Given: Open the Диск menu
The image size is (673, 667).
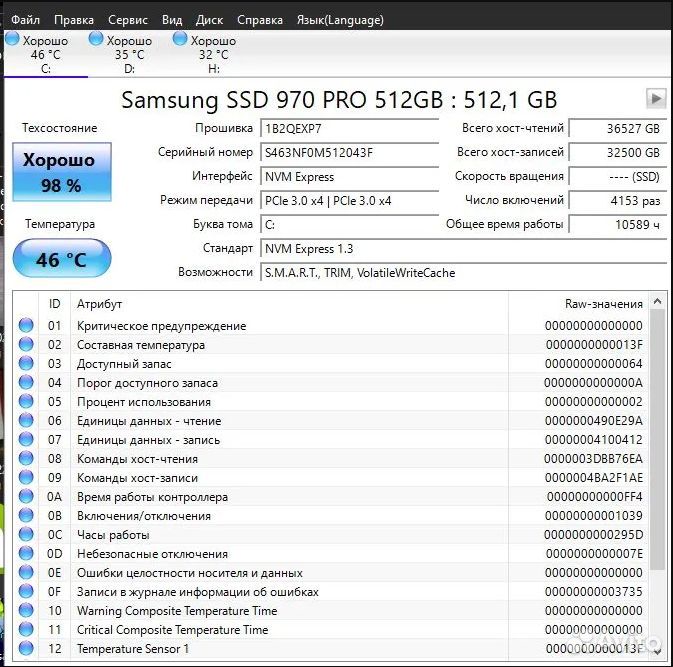Looking at the screenshot, I should pos(209,20).
